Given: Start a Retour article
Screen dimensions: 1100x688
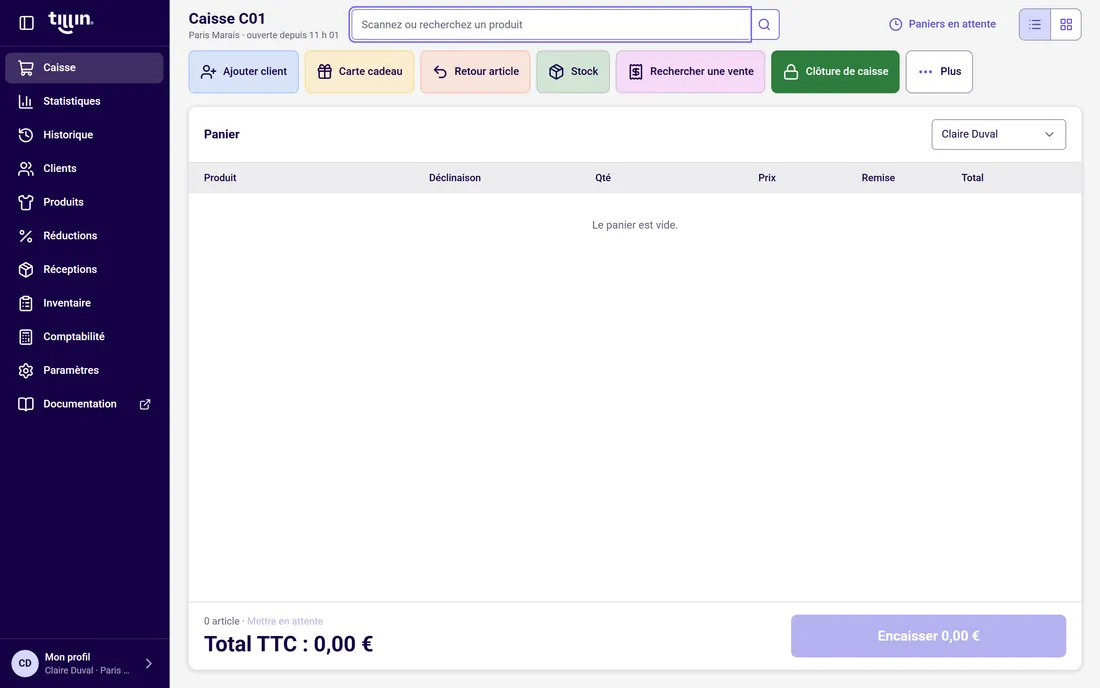Looking at the screenshot, I should click(x=475, y=72).
